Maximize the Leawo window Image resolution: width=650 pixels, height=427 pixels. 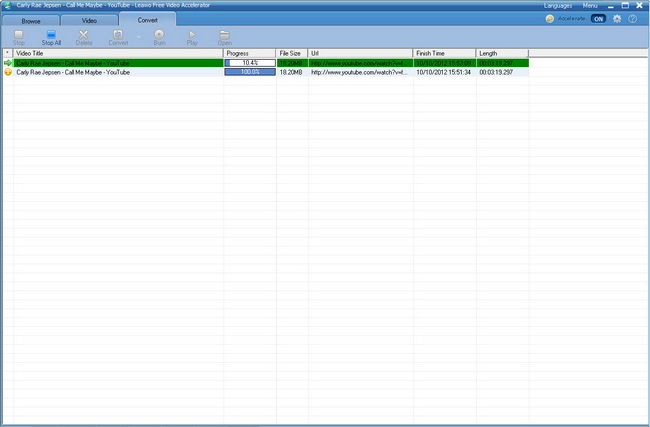pyautogui.click(x=625, y=6)
